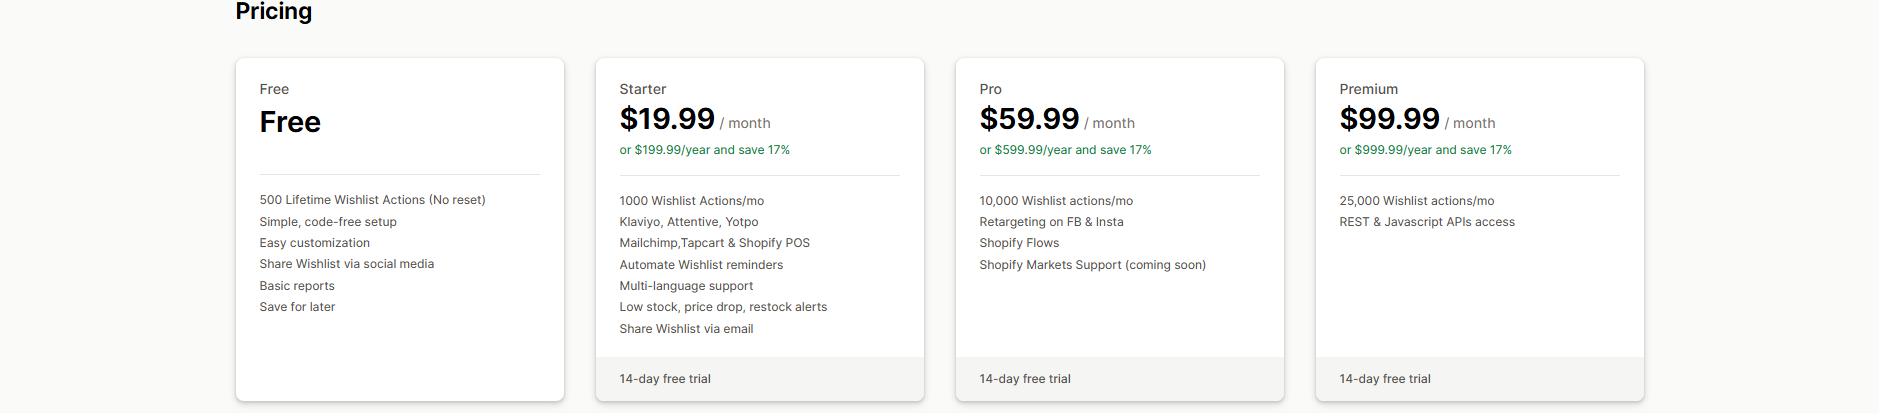Image resolution: width=1879 pixels, height=413 pixels.
Task: Click Premium's 14-day free trial footer
Action: (x=1385, y=379)
